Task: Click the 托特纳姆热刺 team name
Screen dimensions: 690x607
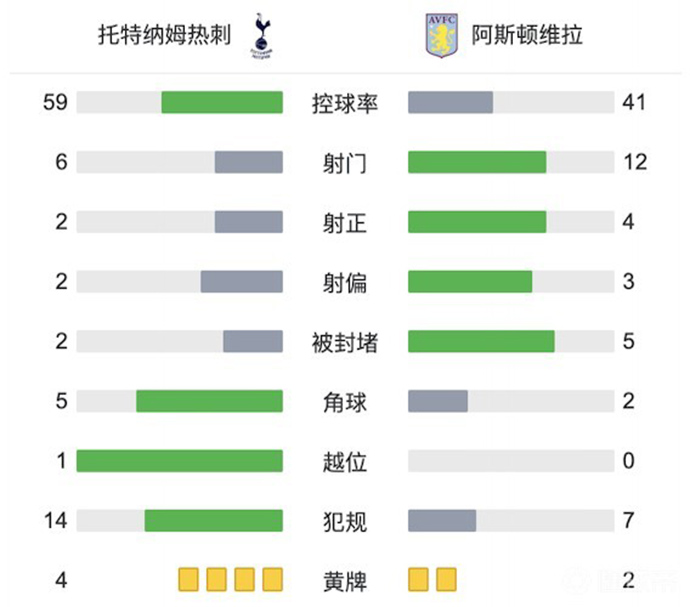Action: pos(165,37)
